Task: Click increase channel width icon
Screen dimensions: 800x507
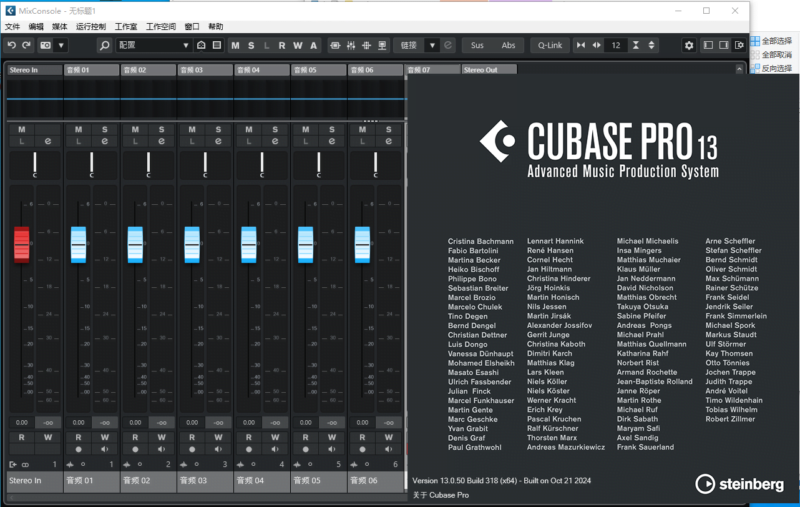Action: point(596,45)
